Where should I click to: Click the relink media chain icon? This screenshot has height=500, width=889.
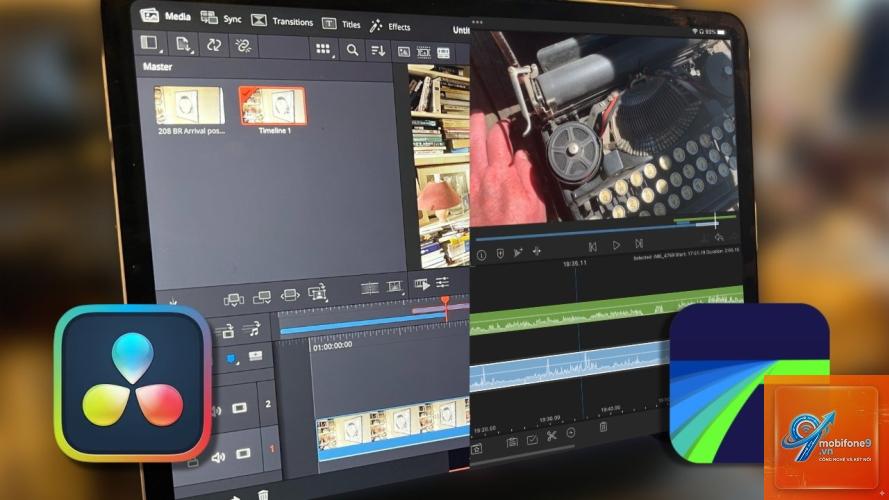tap(243, 46)
